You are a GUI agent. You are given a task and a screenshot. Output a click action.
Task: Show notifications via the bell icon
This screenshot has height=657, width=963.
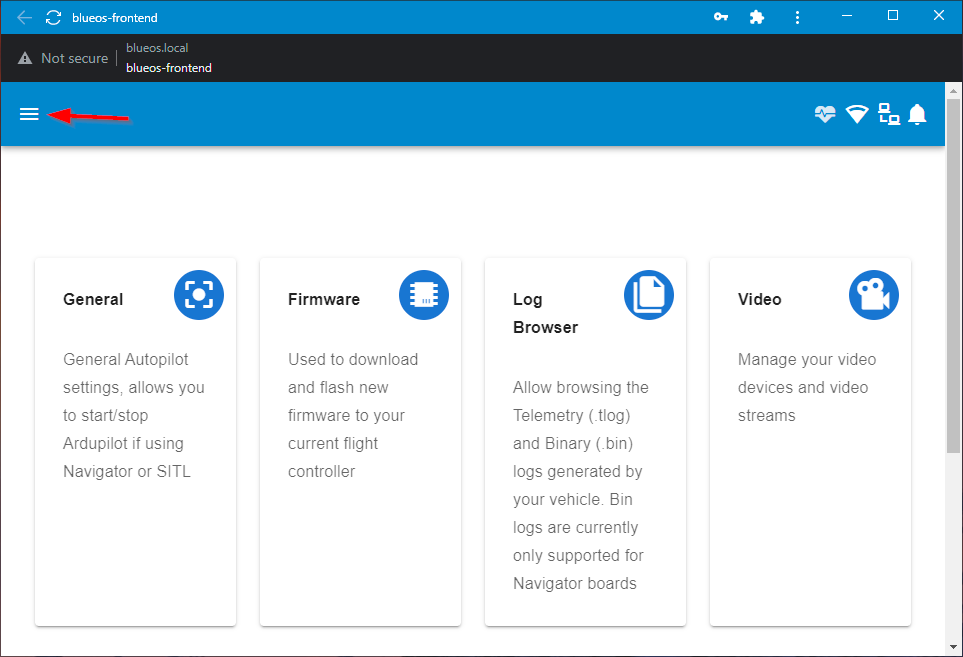point(918,114)
